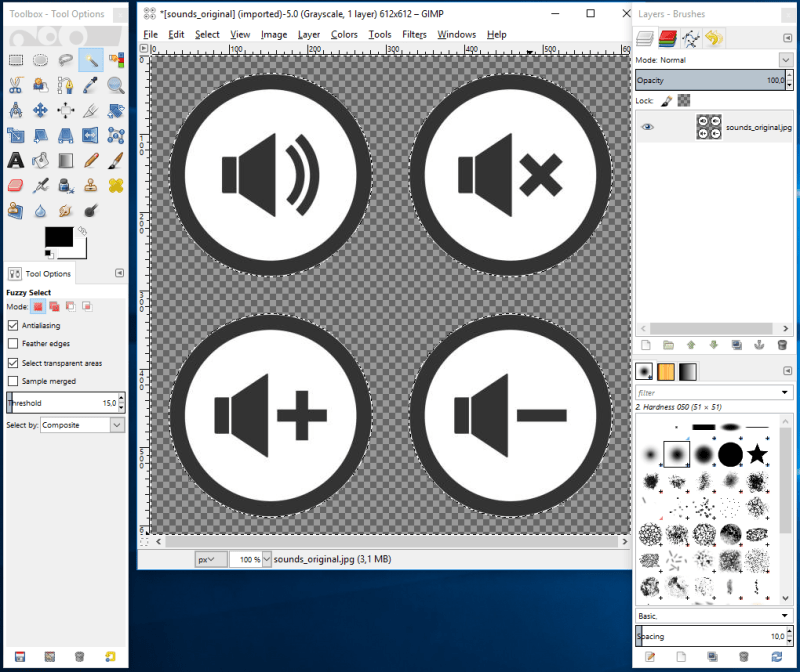This screenshot has width=800, height=672.
Task: Click the black foreground color swatch
Action: 58,238
